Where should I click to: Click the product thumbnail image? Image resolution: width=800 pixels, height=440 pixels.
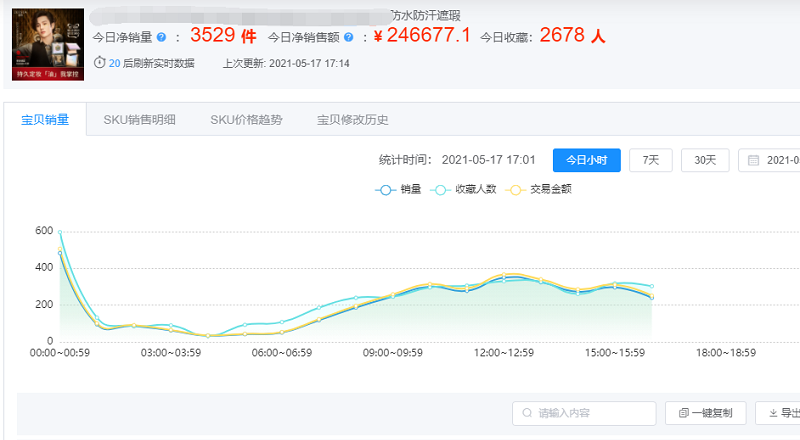pyautogui.click(x=47, y=45)
